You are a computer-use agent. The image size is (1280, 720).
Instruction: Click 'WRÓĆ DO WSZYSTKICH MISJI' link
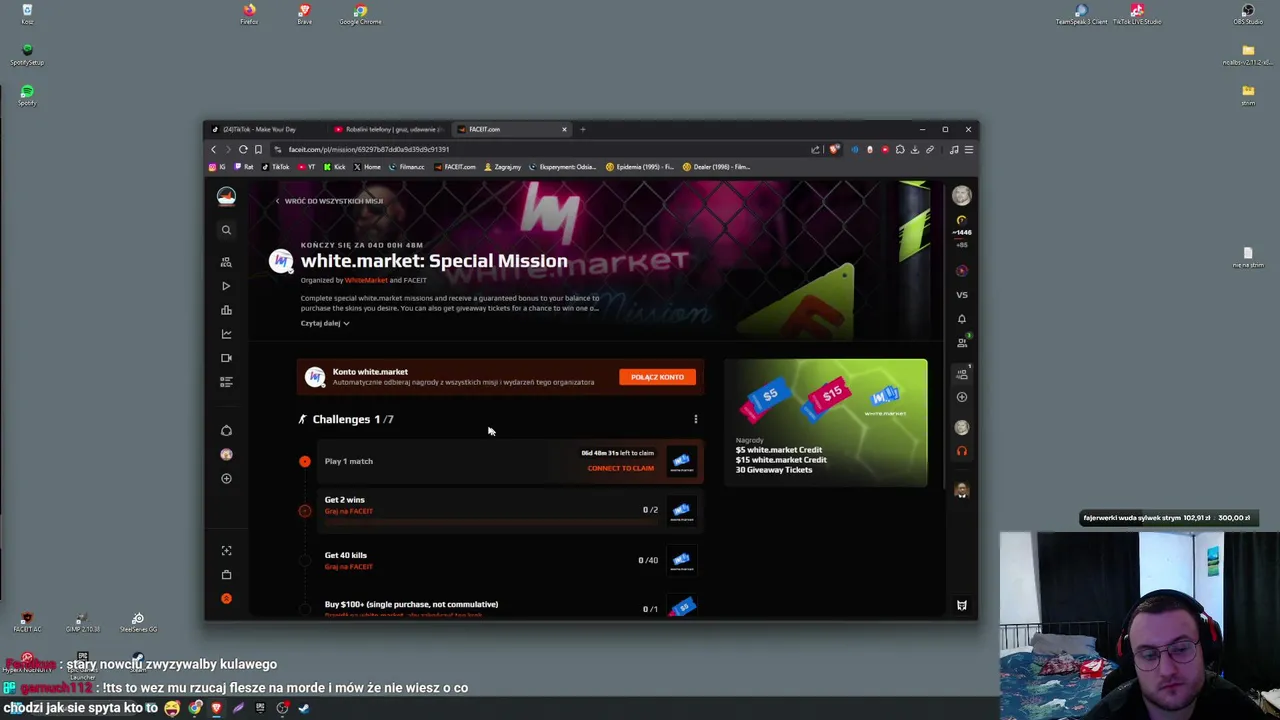[329, 201]
